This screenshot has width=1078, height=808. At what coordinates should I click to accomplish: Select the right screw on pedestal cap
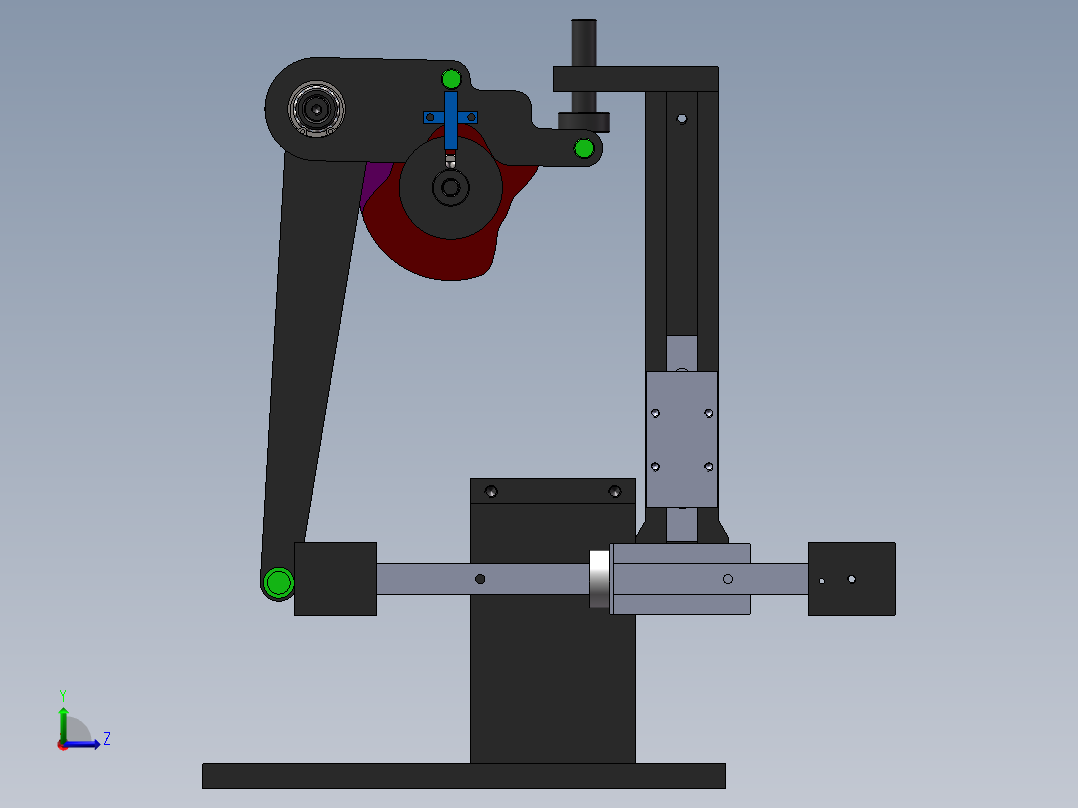615,492
